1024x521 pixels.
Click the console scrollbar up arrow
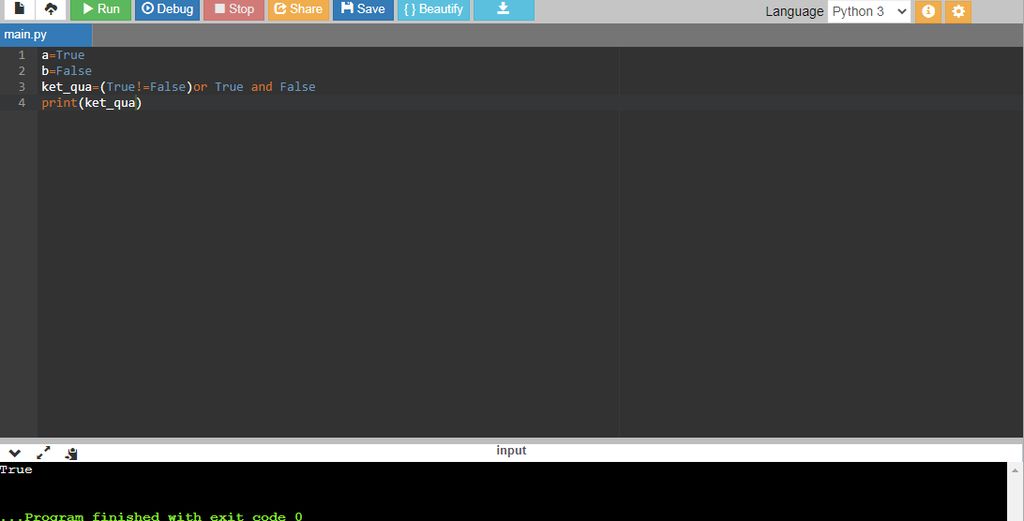[1016, 470]
